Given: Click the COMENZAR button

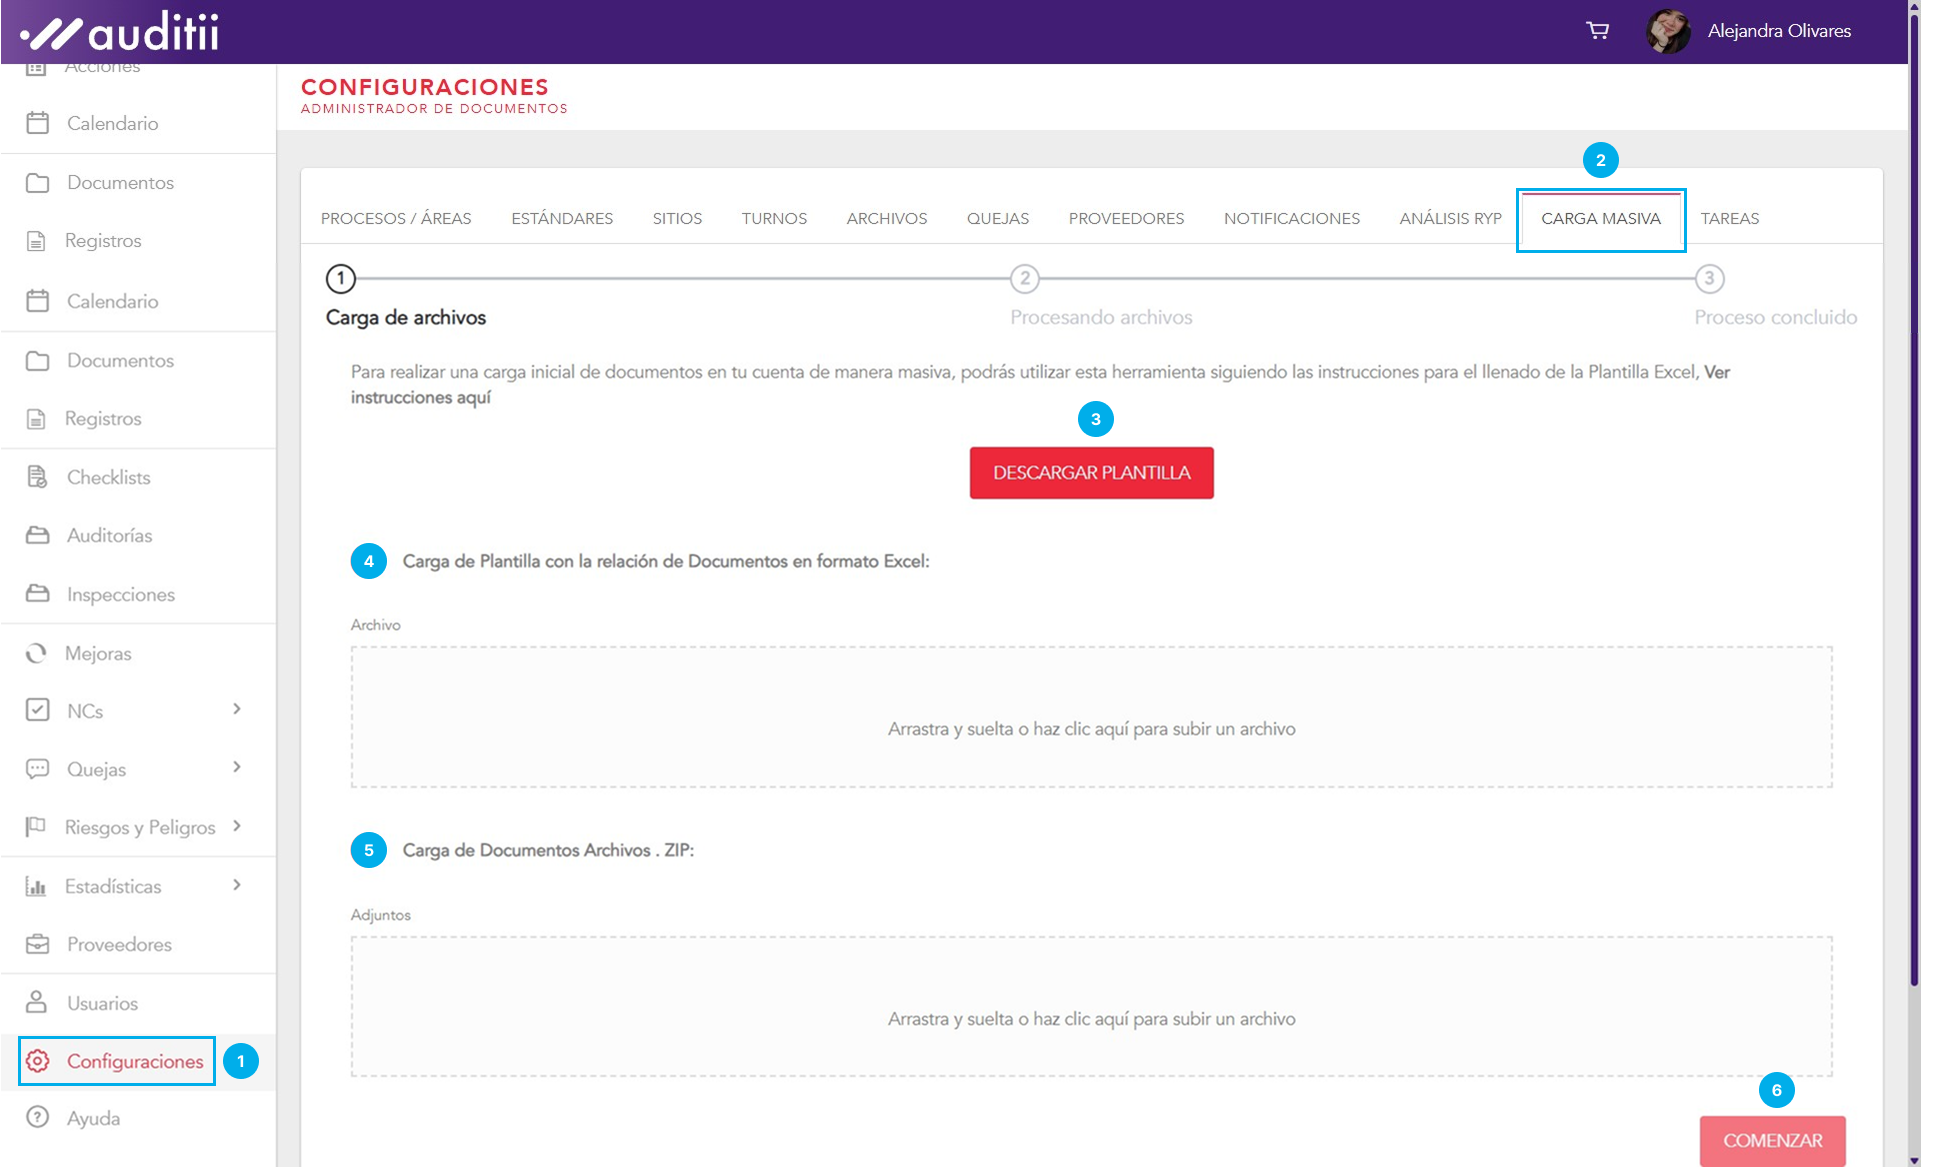Looking at the screenshot, I should (x=1772, y=1140).
